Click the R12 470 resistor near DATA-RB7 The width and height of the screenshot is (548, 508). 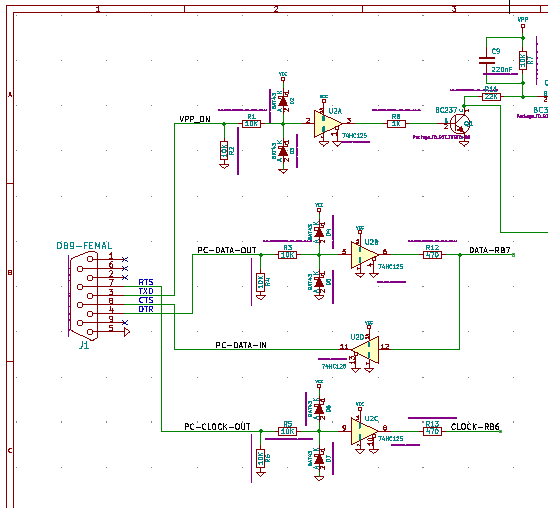[432, 255]
